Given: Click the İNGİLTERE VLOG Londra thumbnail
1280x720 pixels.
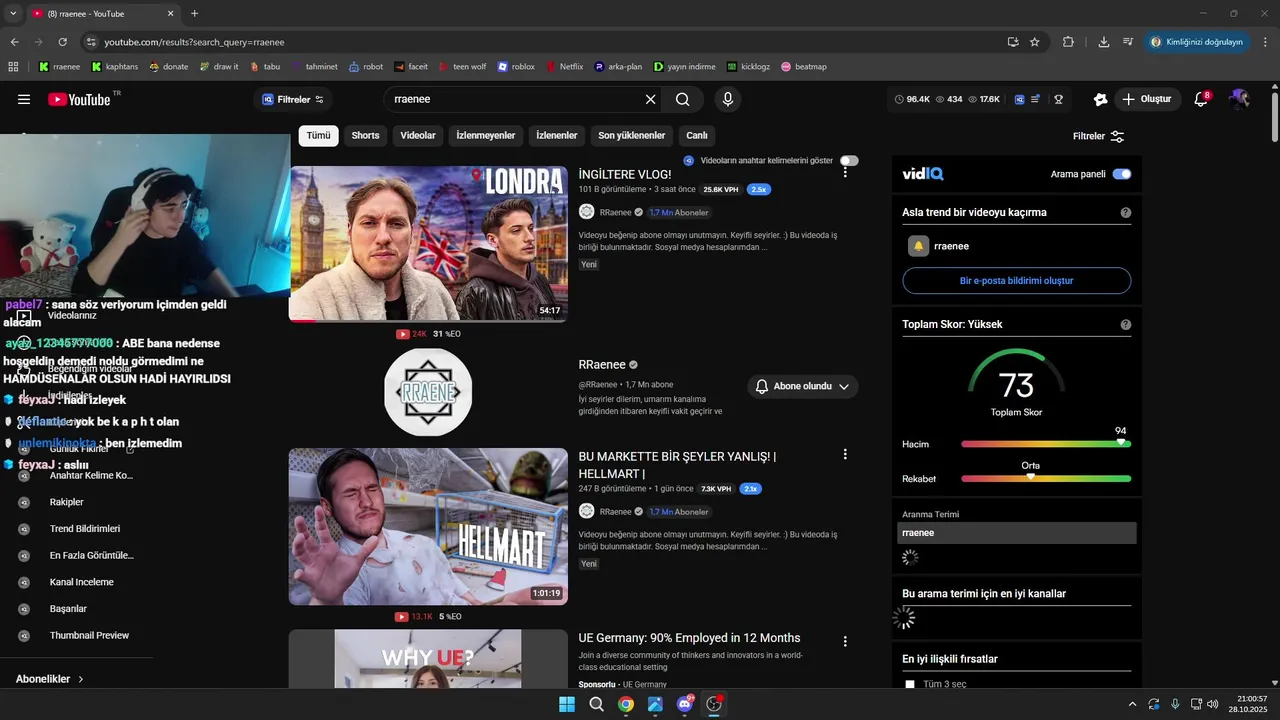Looking at the screenshot, I should click(x=428, y=243).
